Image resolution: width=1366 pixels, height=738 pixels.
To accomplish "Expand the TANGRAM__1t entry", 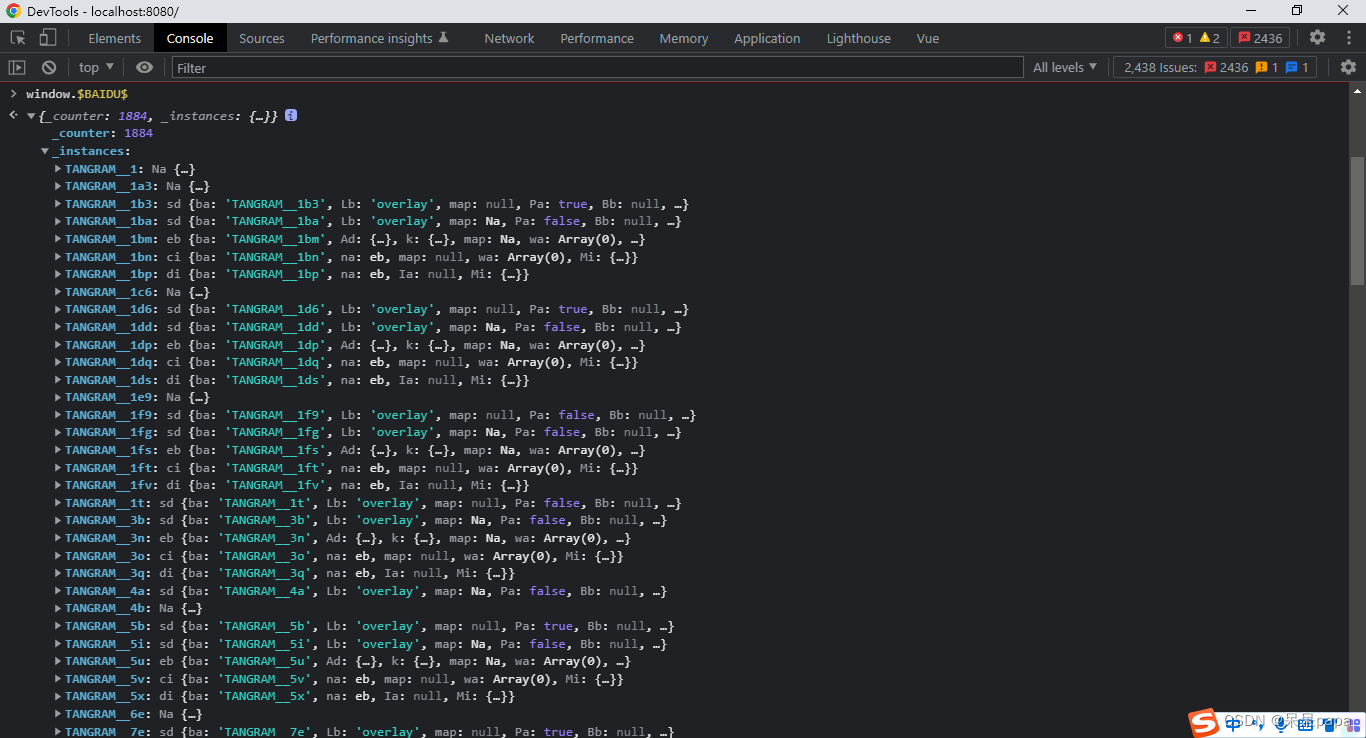I will coord(58,503).
